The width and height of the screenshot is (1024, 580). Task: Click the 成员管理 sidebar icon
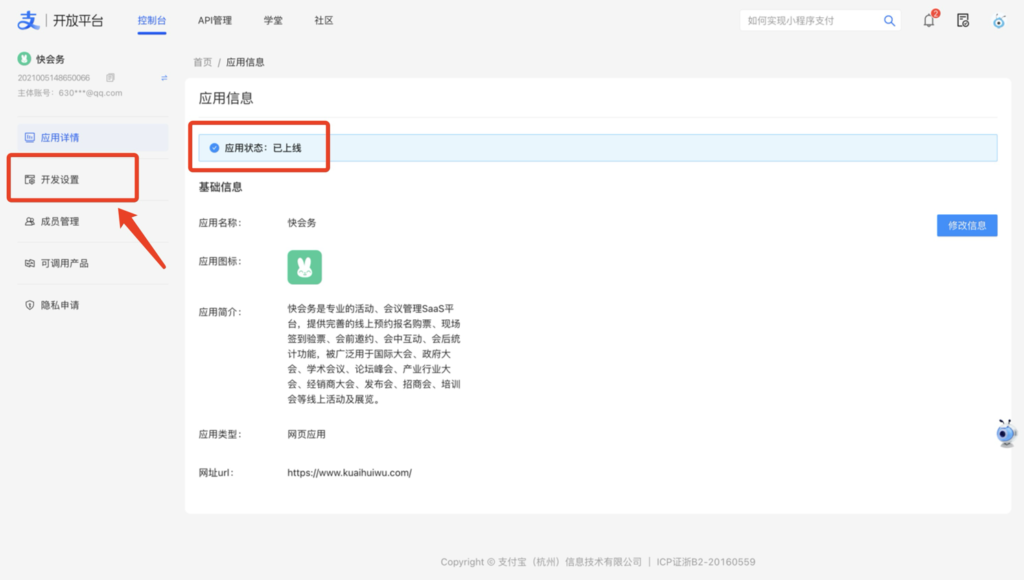tap(29, 221)
